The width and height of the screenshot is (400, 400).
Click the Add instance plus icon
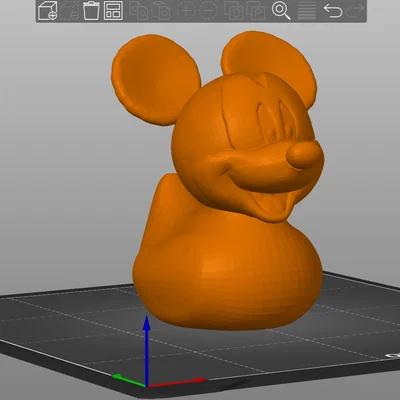click(186, 10)
